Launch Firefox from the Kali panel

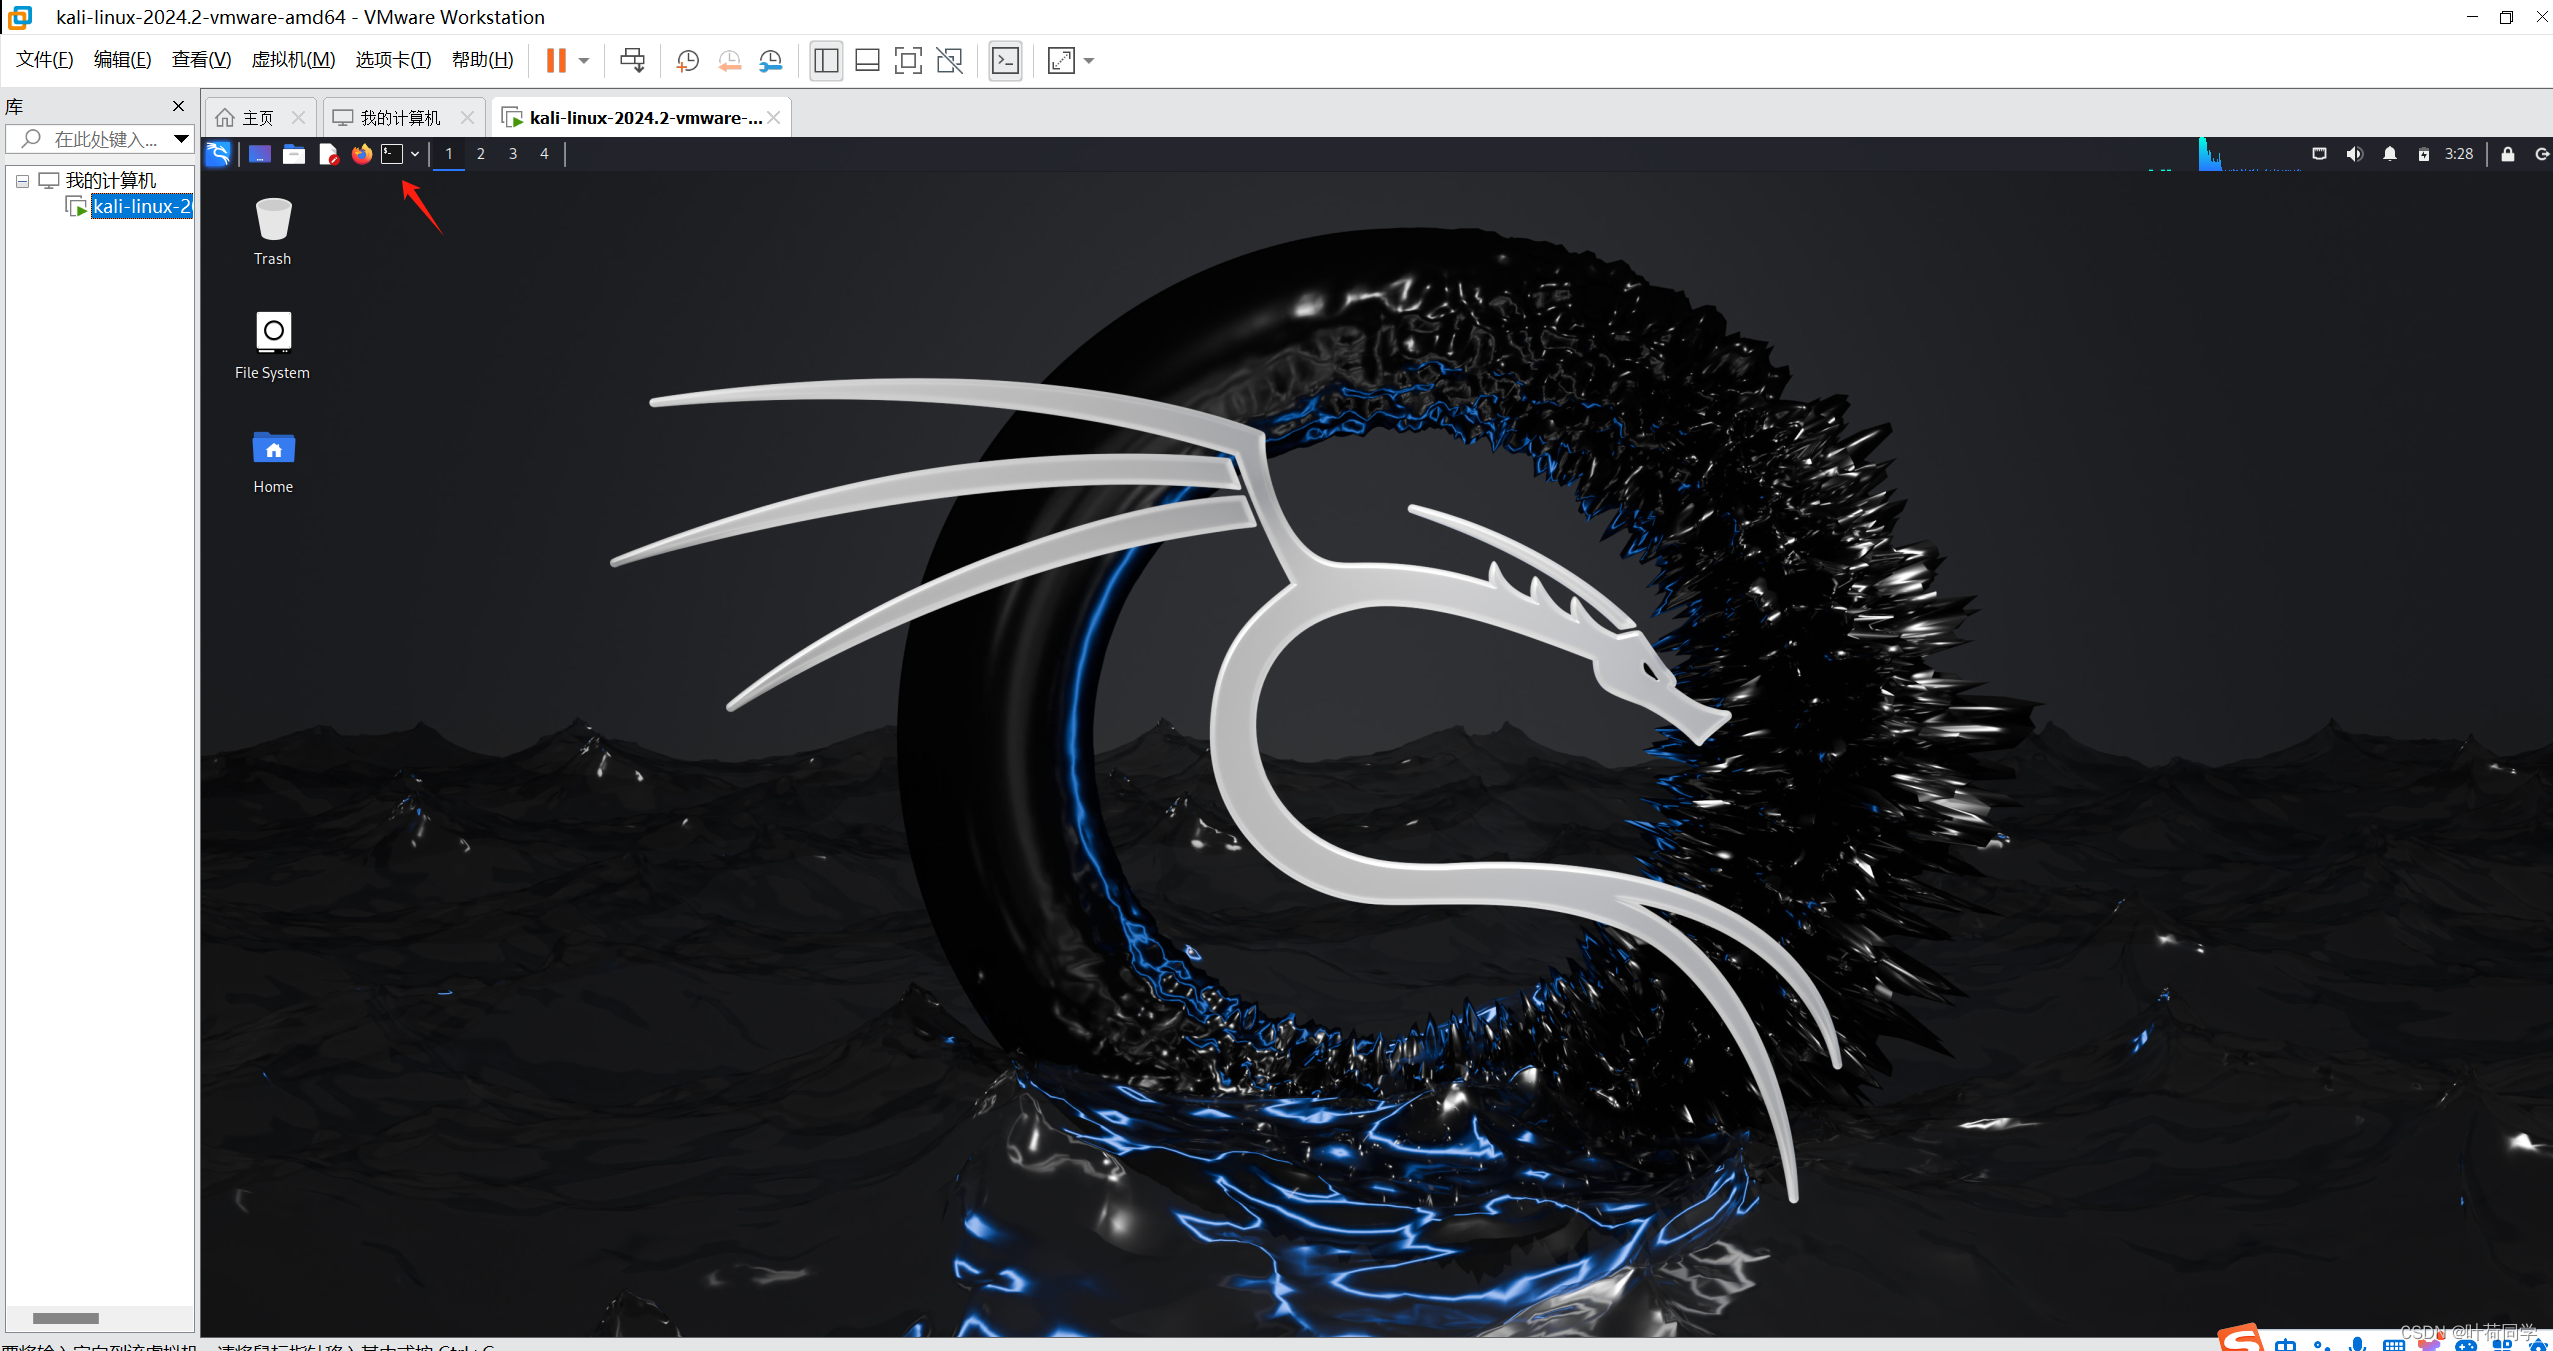click(361, 154)
